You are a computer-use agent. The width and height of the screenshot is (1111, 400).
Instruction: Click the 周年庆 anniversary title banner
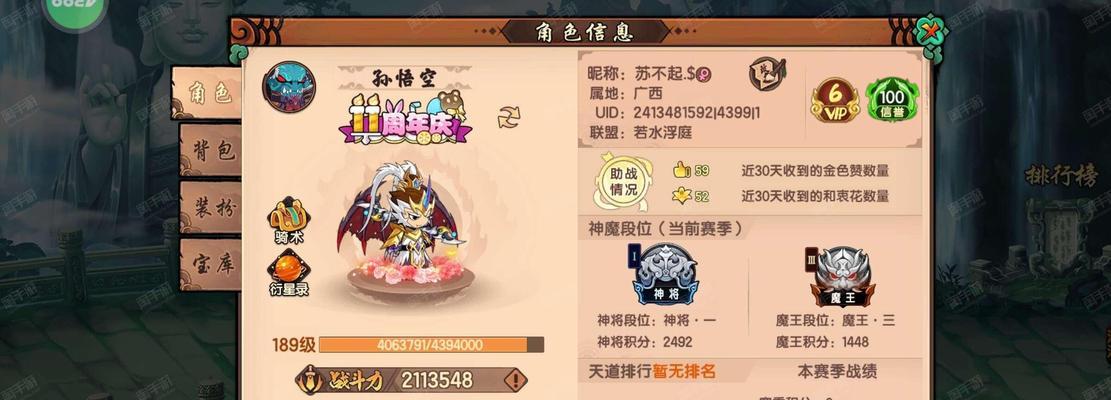coord(406,118)
